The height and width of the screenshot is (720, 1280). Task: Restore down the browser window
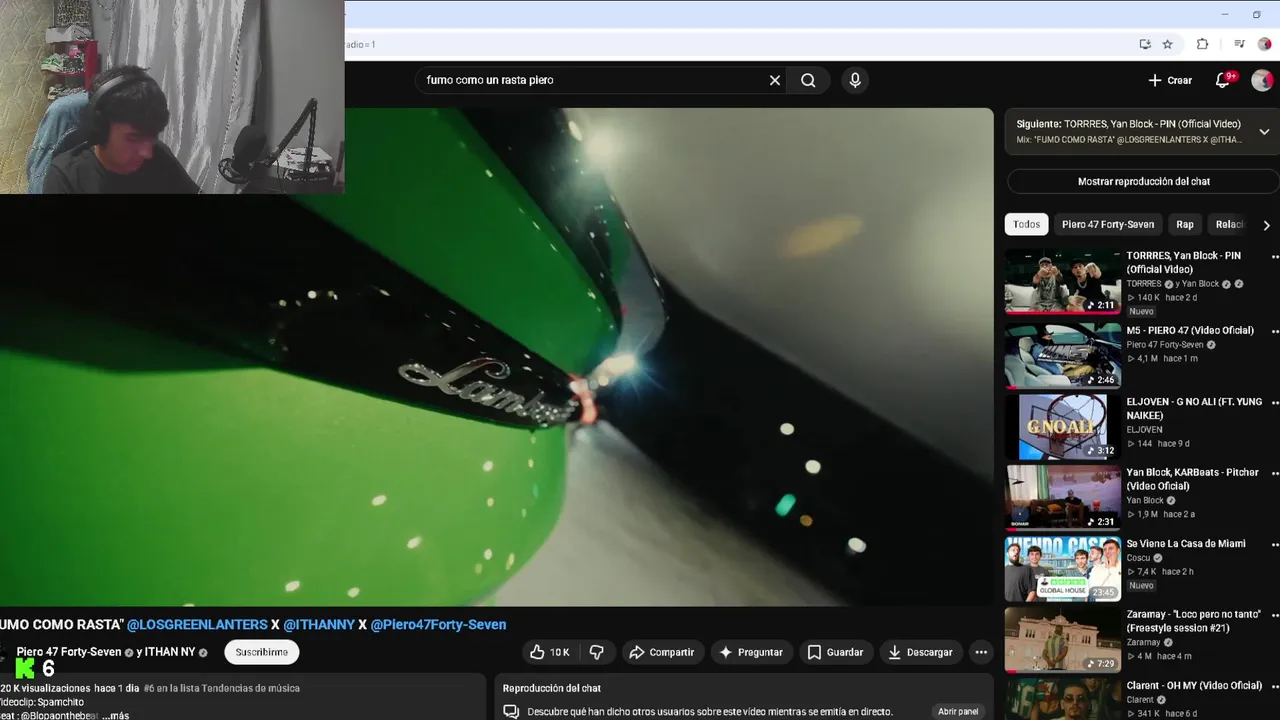[x=1256, y=14]
